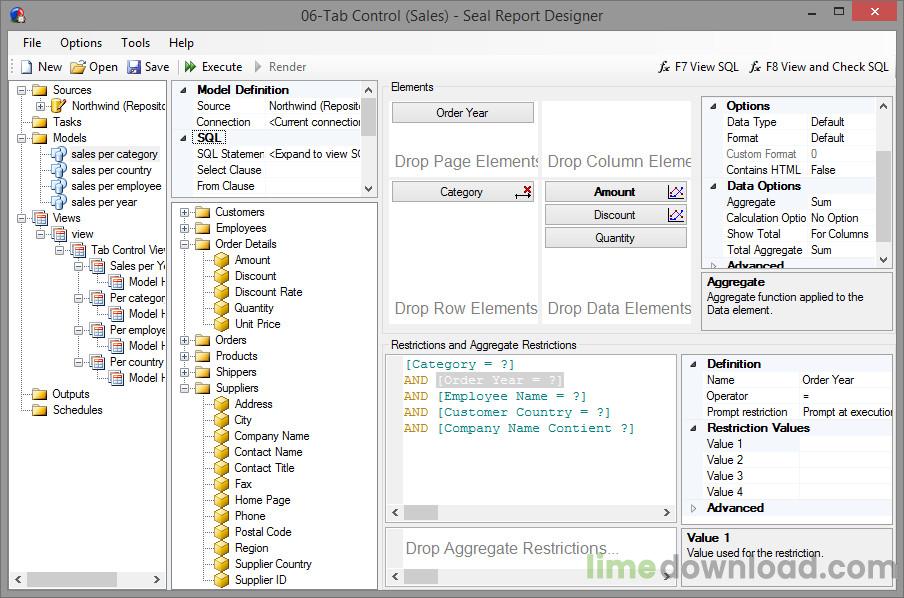Click the [Employee Name = ?] restriction
The height and width of the screenshot is (598, 904).
pos(511,396)
